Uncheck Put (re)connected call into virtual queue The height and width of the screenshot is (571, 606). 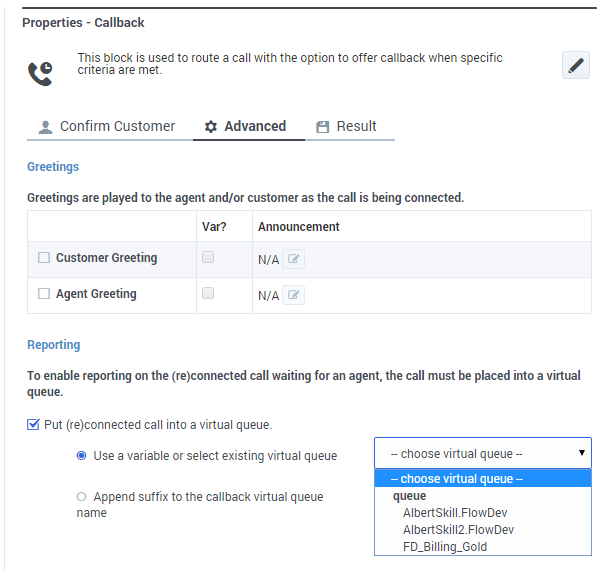tap(33, 425)
